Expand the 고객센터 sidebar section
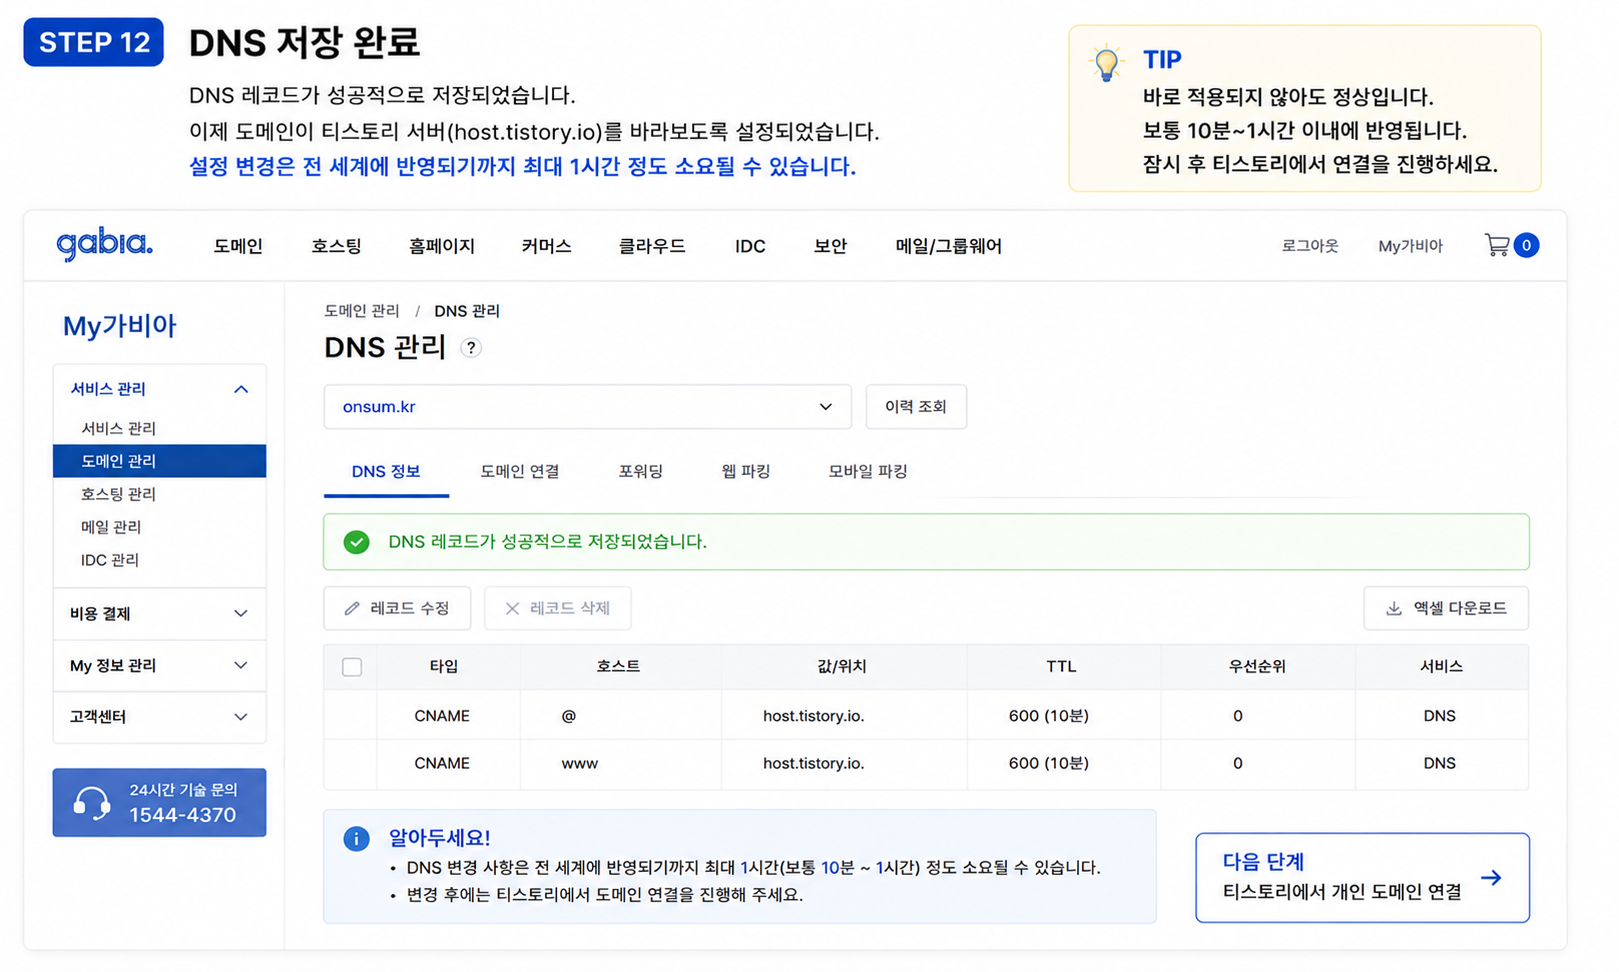This screenshot has height=972, width=1619. pyautogui.click(x=160, y=717)
